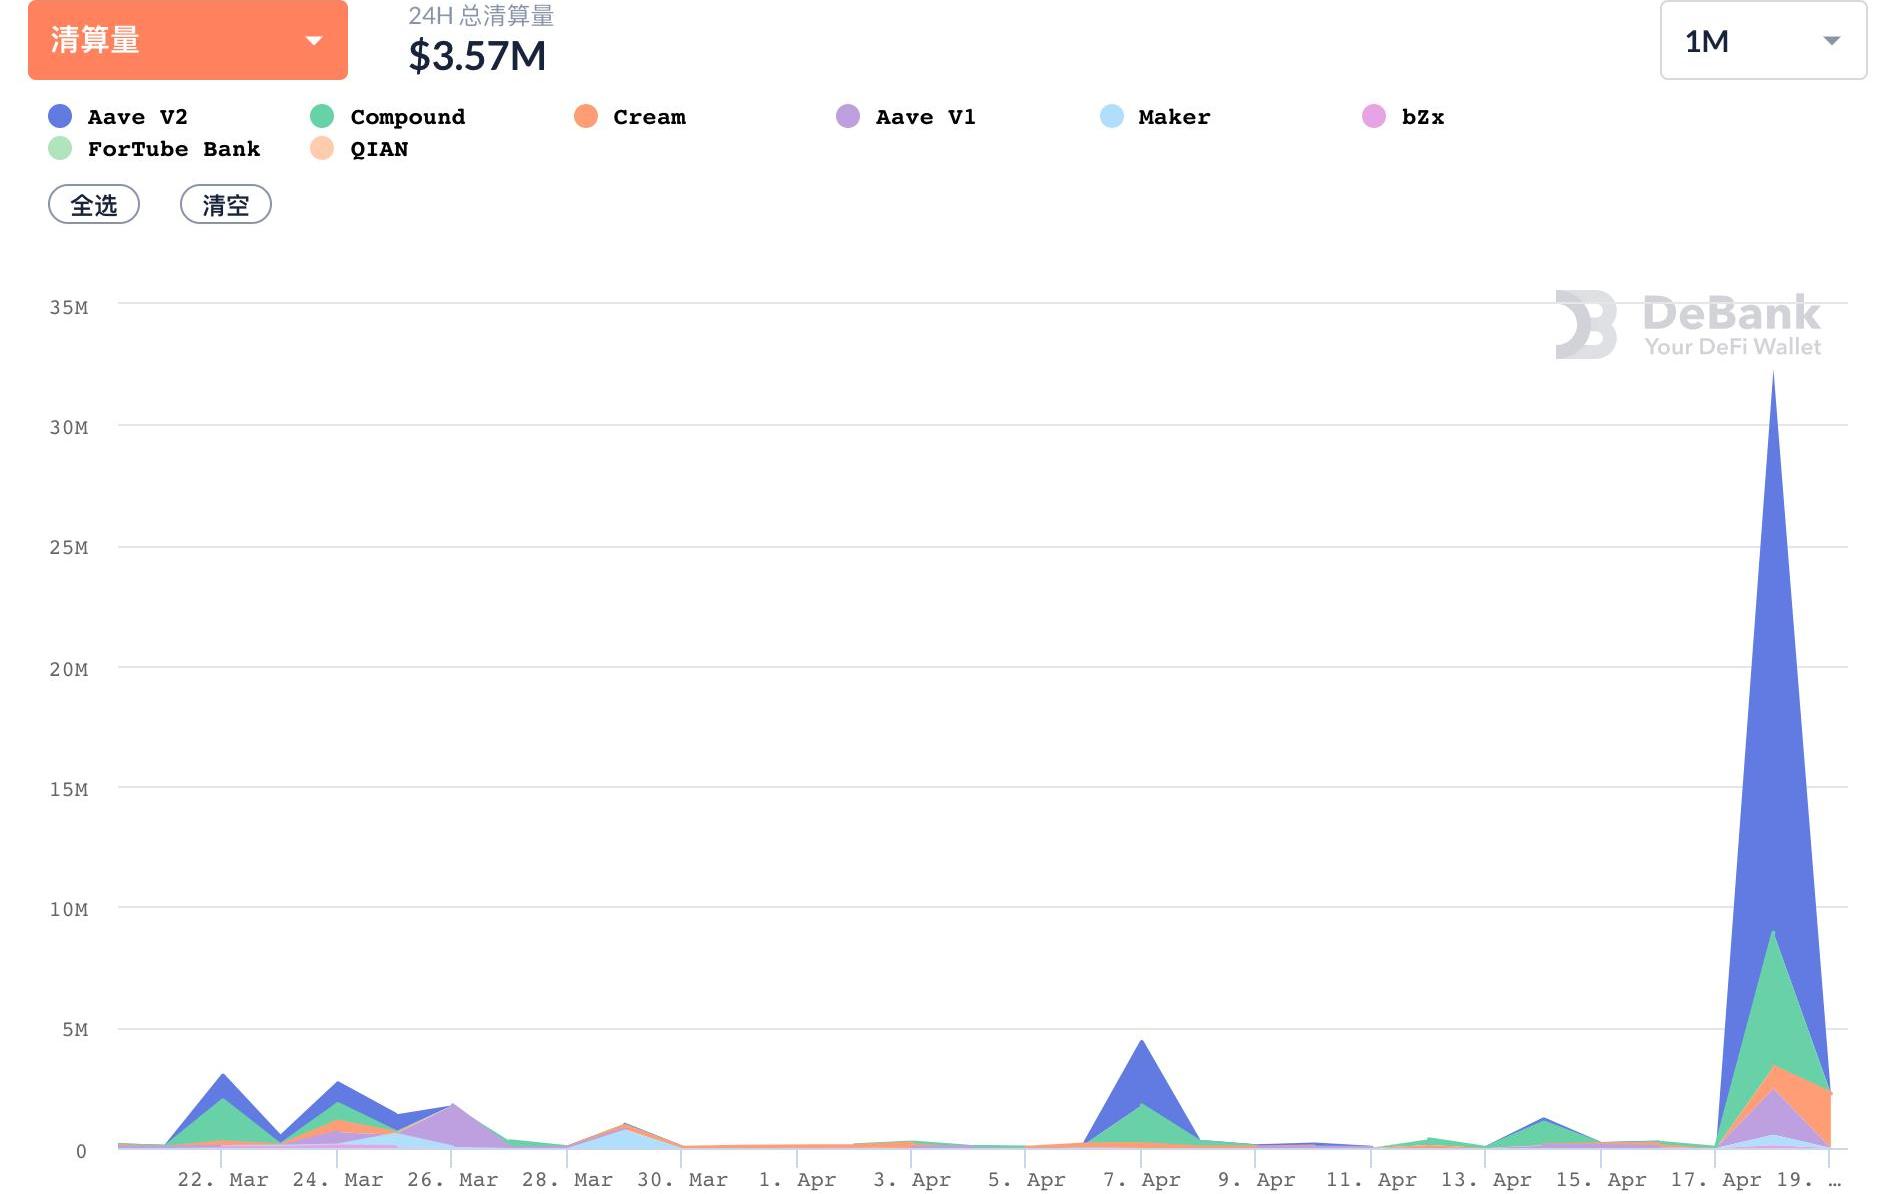Toggle Aave V1 legend series
This screenshot has height=1194, width=1894.
(x=906, y=117)
